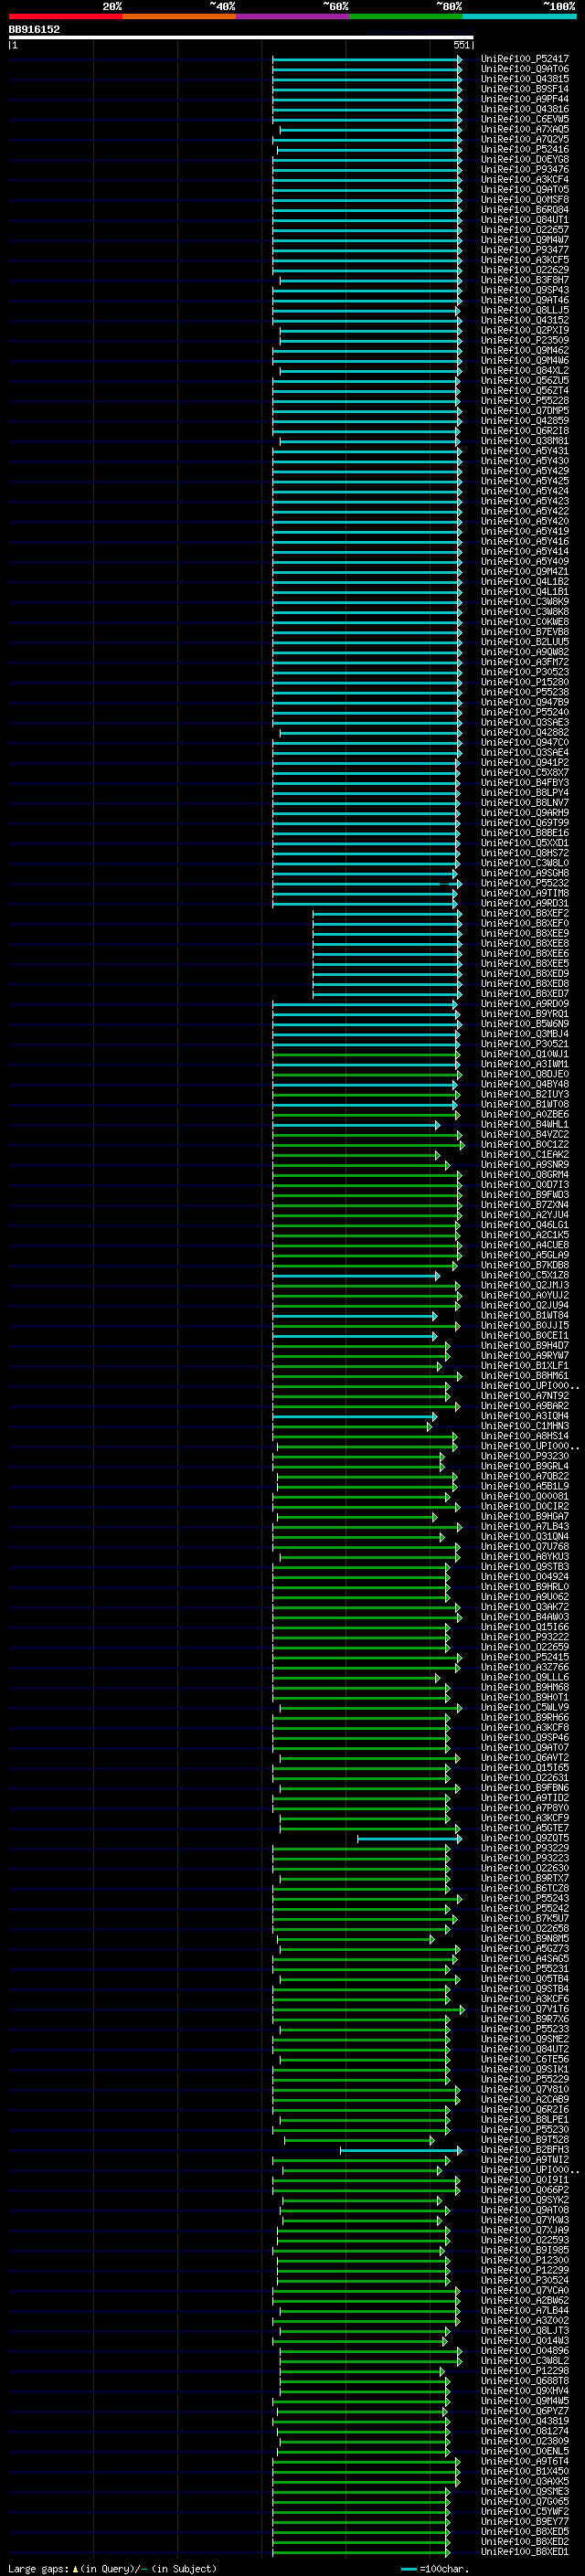The height and width of the screenshot is (2576, 585).
Task: Select hit label UniRef100_Q10WJ1
Action: [525, 1054]
